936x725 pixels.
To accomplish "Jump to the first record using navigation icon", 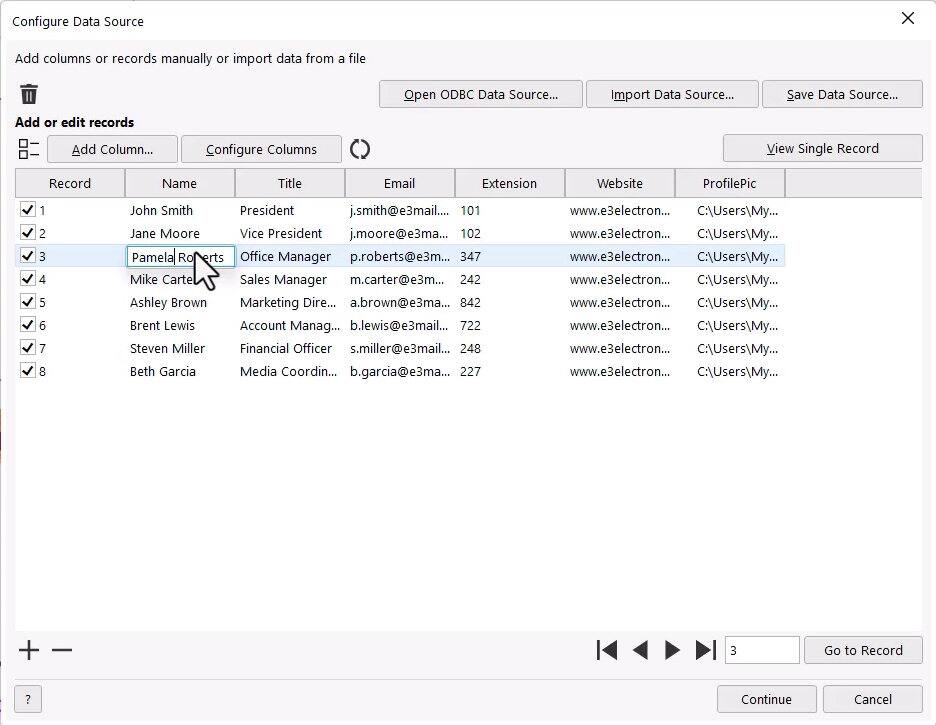I will 607,650.
